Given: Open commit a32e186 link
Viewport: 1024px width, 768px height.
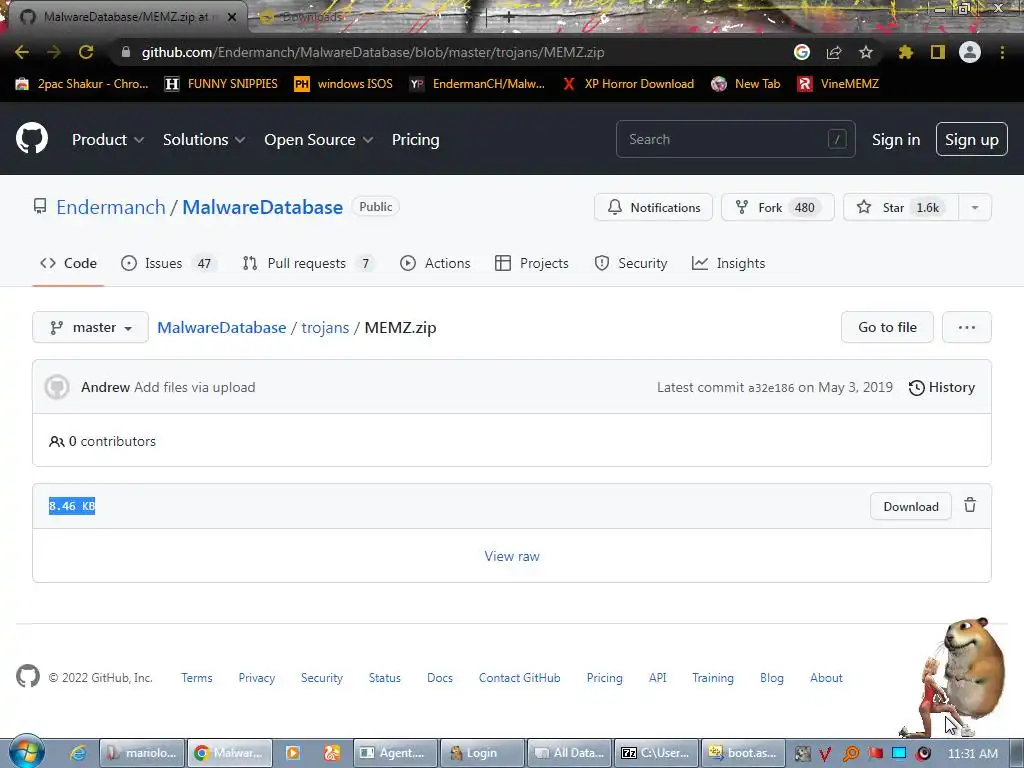Looking at the screenshot, I should [x=771, y=387].
